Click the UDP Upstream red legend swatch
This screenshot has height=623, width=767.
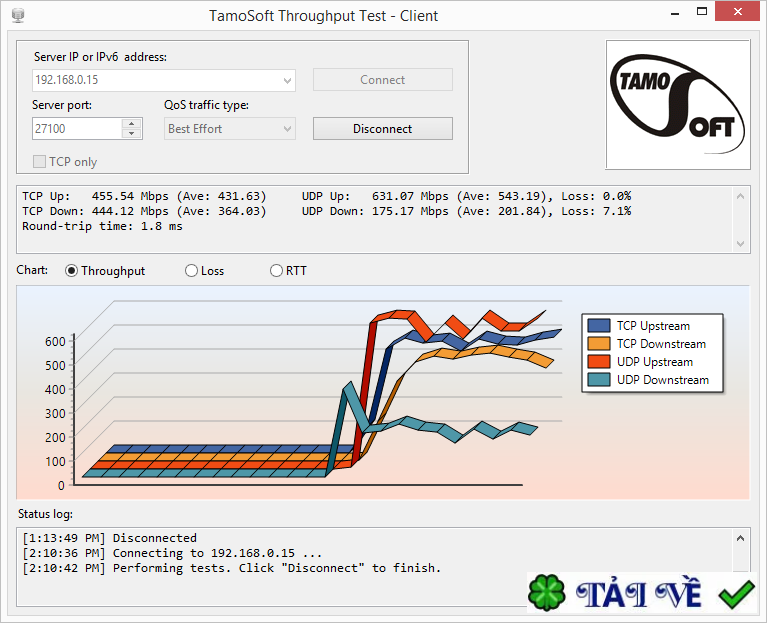pos(599,362)
